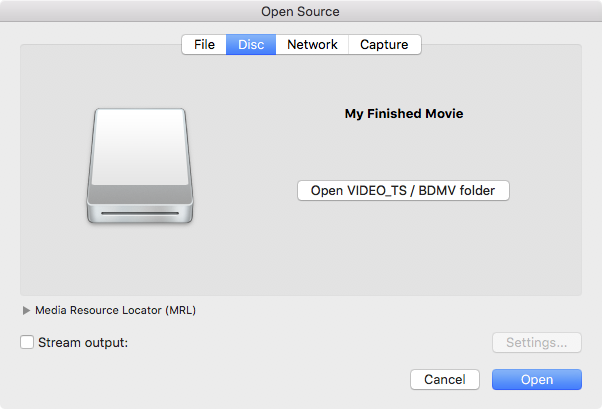602x409 pixels.
Task: Click the Media Resource Locator (MRL) label
Action: pyautogui.click(x=116, y=310)
